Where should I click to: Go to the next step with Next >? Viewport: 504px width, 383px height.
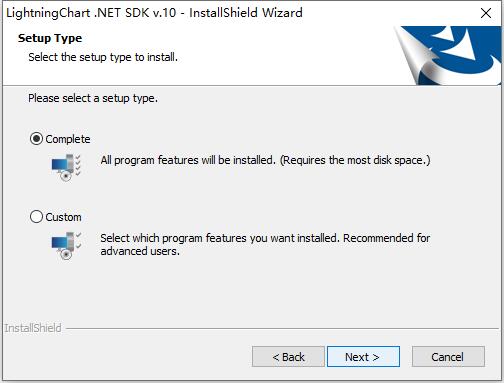363,357
